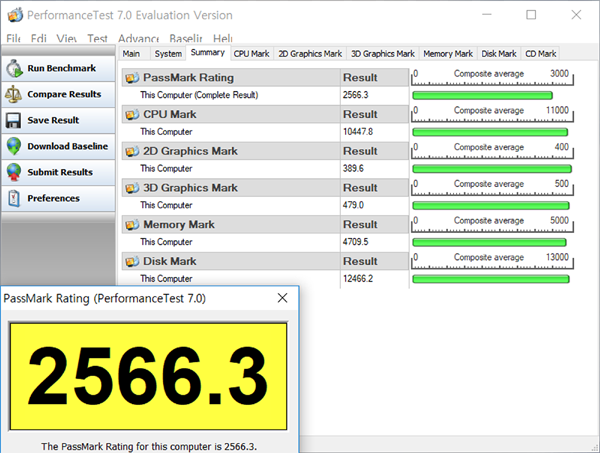Click the 3D Graphics result value 479.0

pos(353,205)
